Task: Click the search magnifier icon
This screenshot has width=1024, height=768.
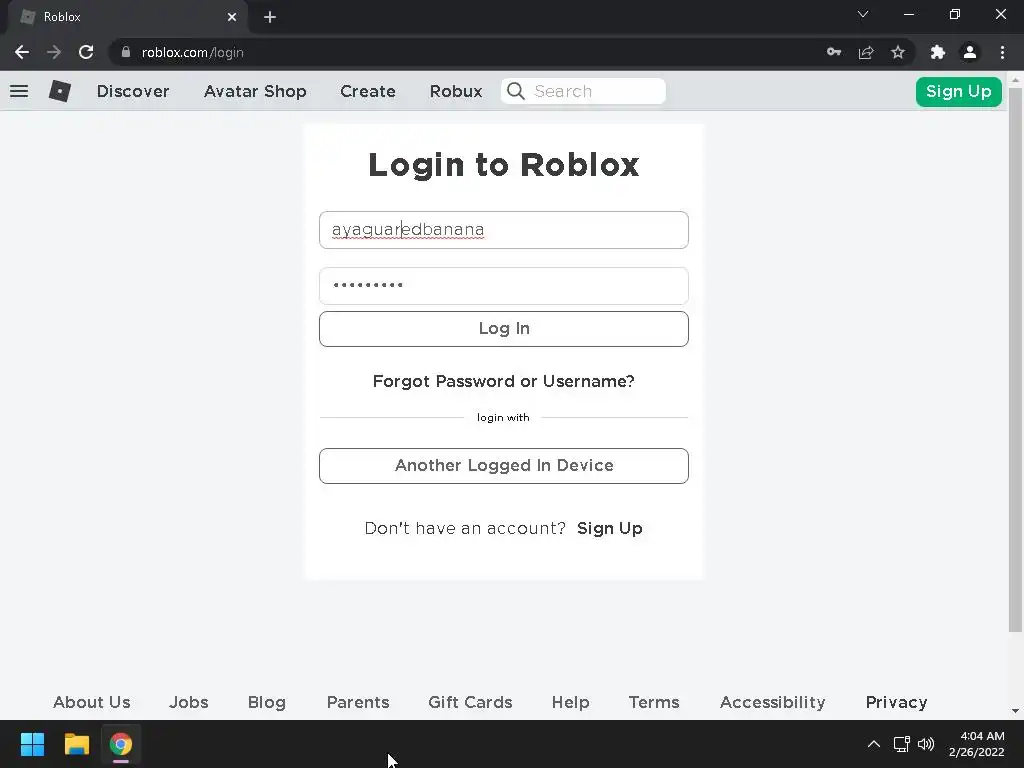Action: click(516, 91)
